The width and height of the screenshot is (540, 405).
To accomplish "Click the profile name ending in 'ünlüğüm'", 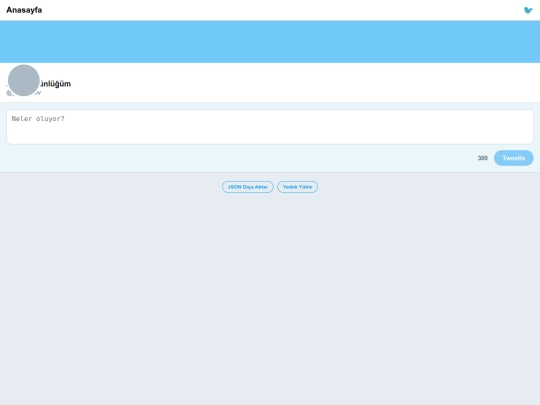I will [x=39, y=84].
